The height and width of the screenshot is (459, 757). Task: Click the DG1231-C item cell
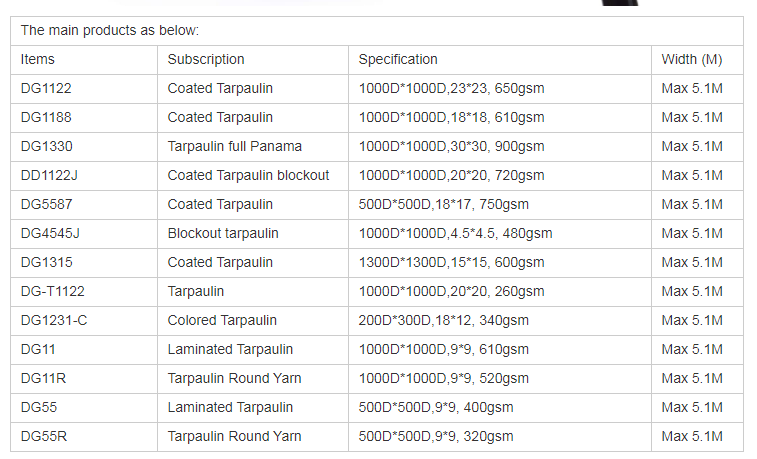pos(53,320)
